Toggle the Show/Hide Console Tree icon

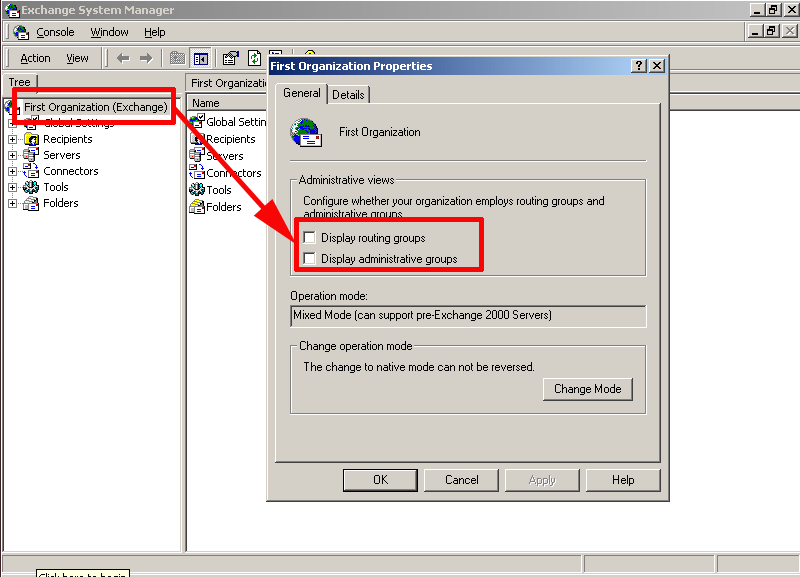pyautogui.click(x=201, y=59)
